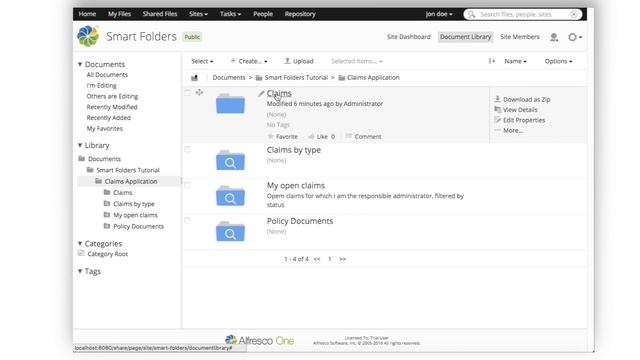Tick the checkbox for Claims by type
This screenshot has width=640, height=360.
tap(187, 149)
